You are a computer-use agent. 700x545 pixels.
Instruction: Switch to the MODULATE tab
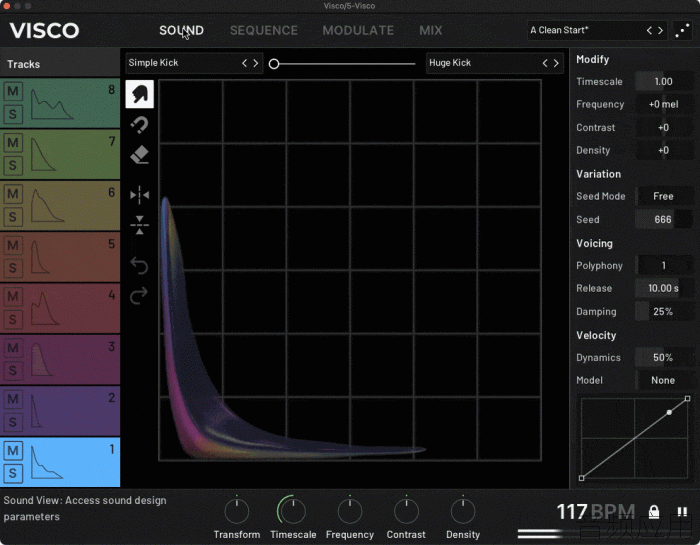pos(358,30)
